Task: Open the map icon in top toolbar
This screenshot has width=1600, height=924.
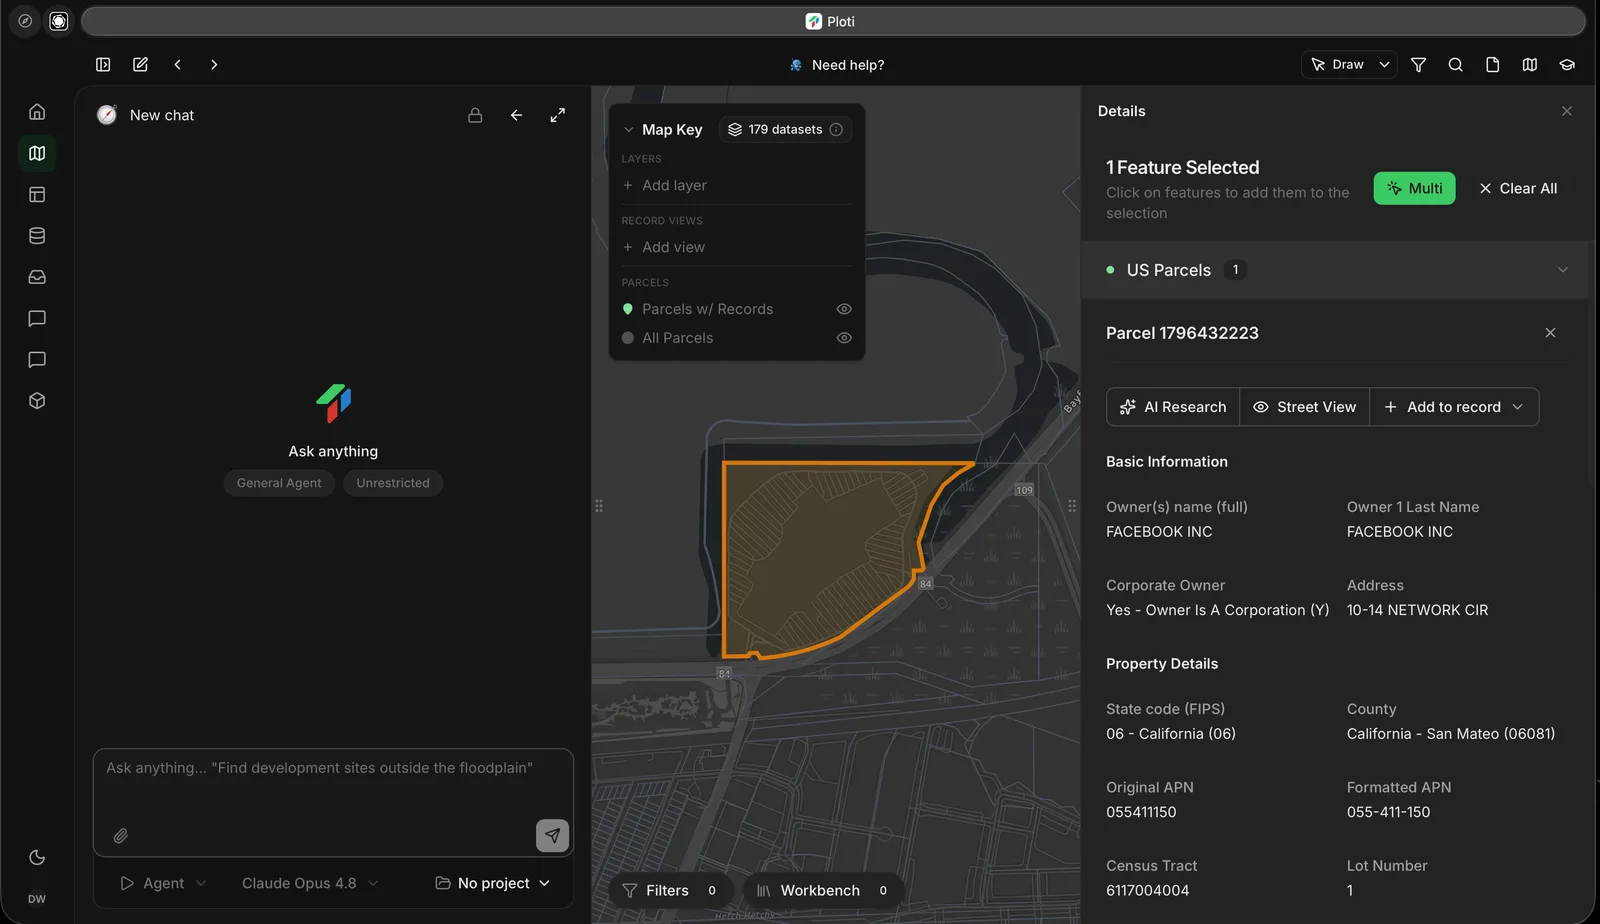Action: pos(1530,65)
